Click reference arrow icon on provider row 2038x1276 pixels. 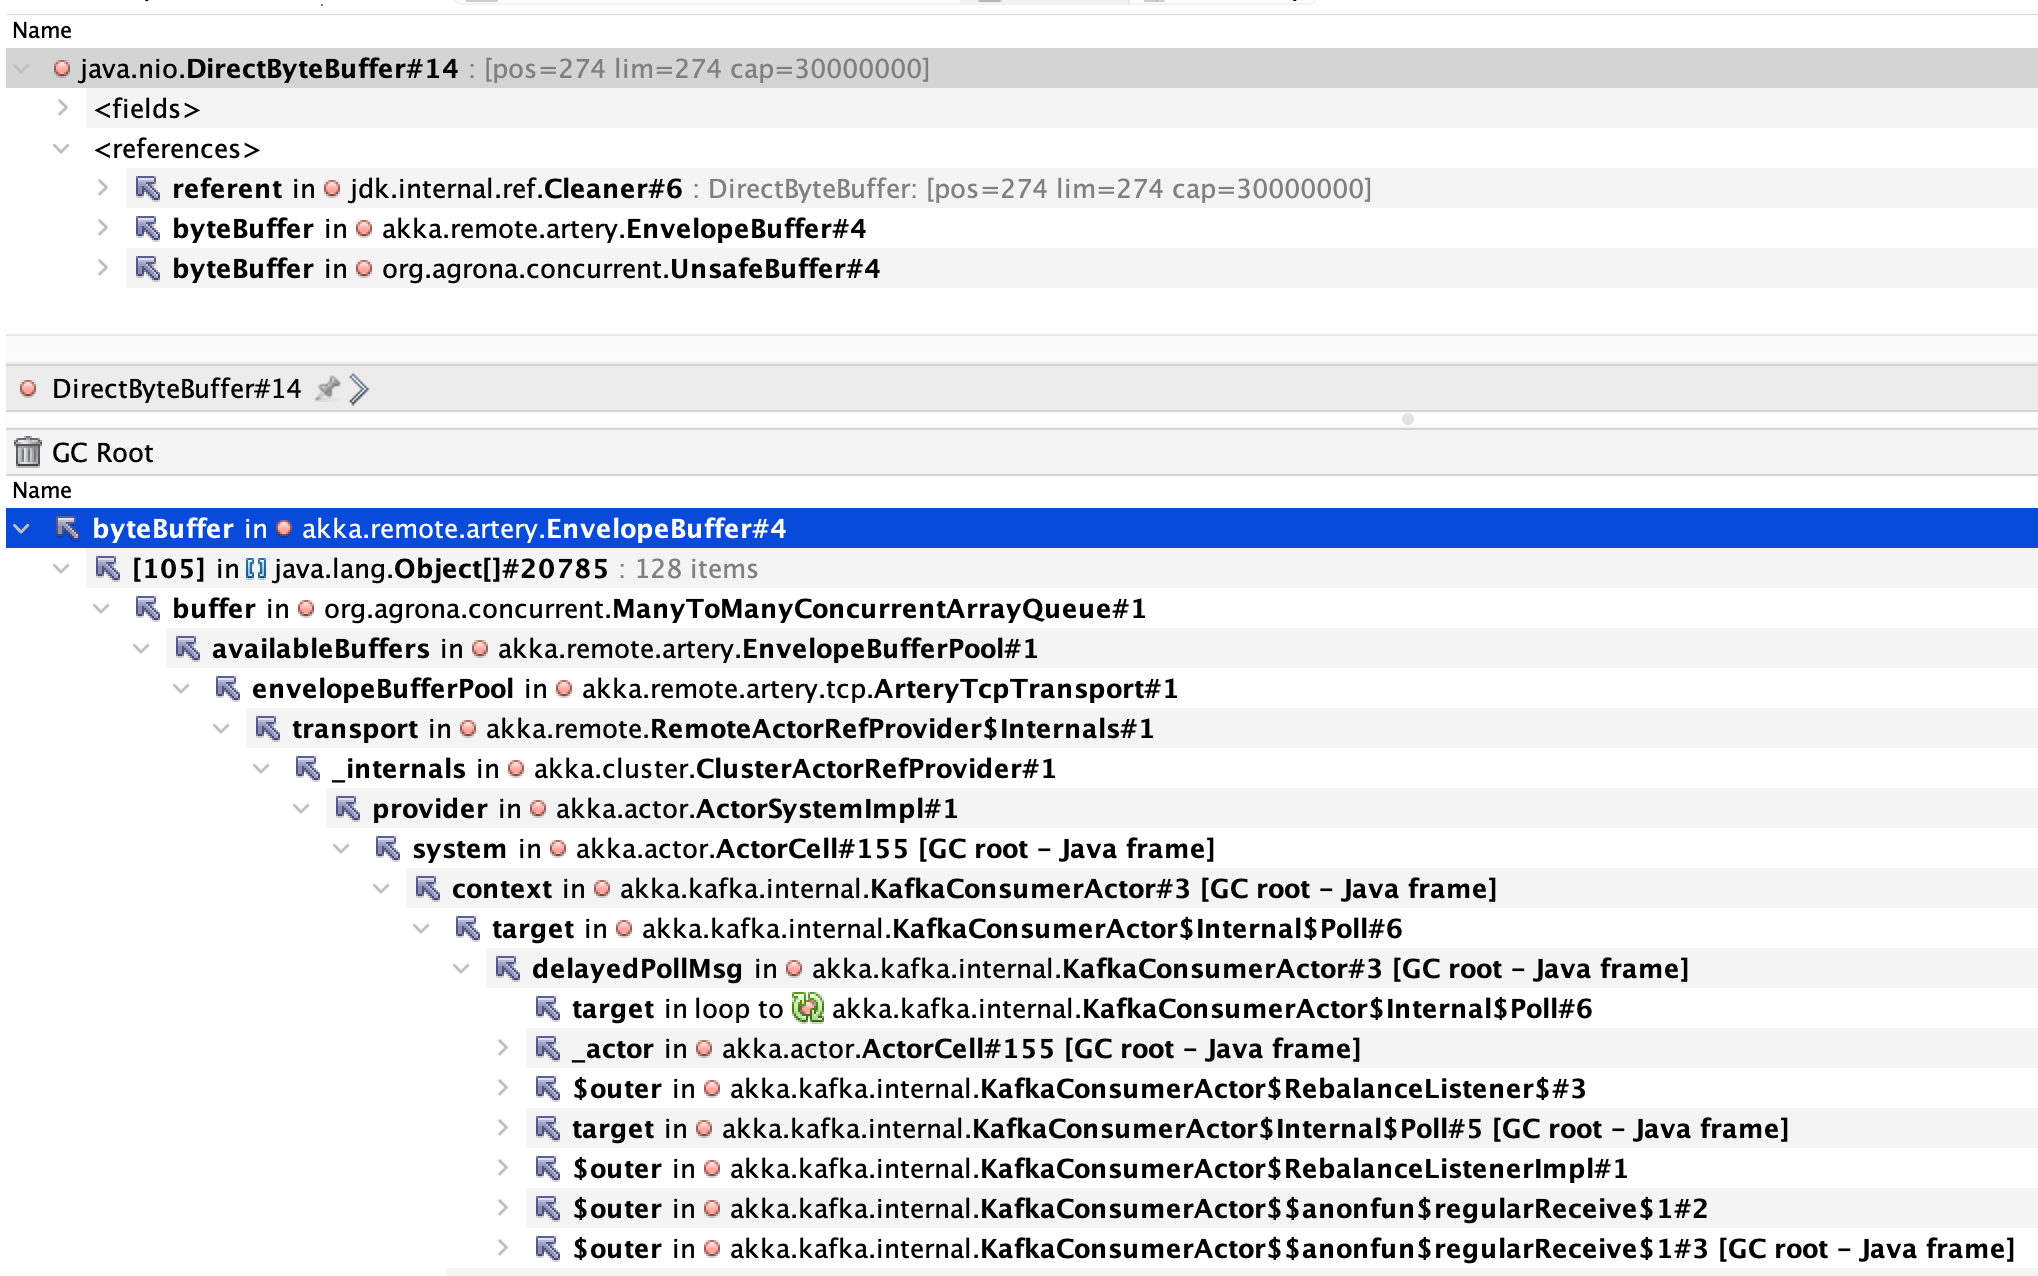[348, 809]
